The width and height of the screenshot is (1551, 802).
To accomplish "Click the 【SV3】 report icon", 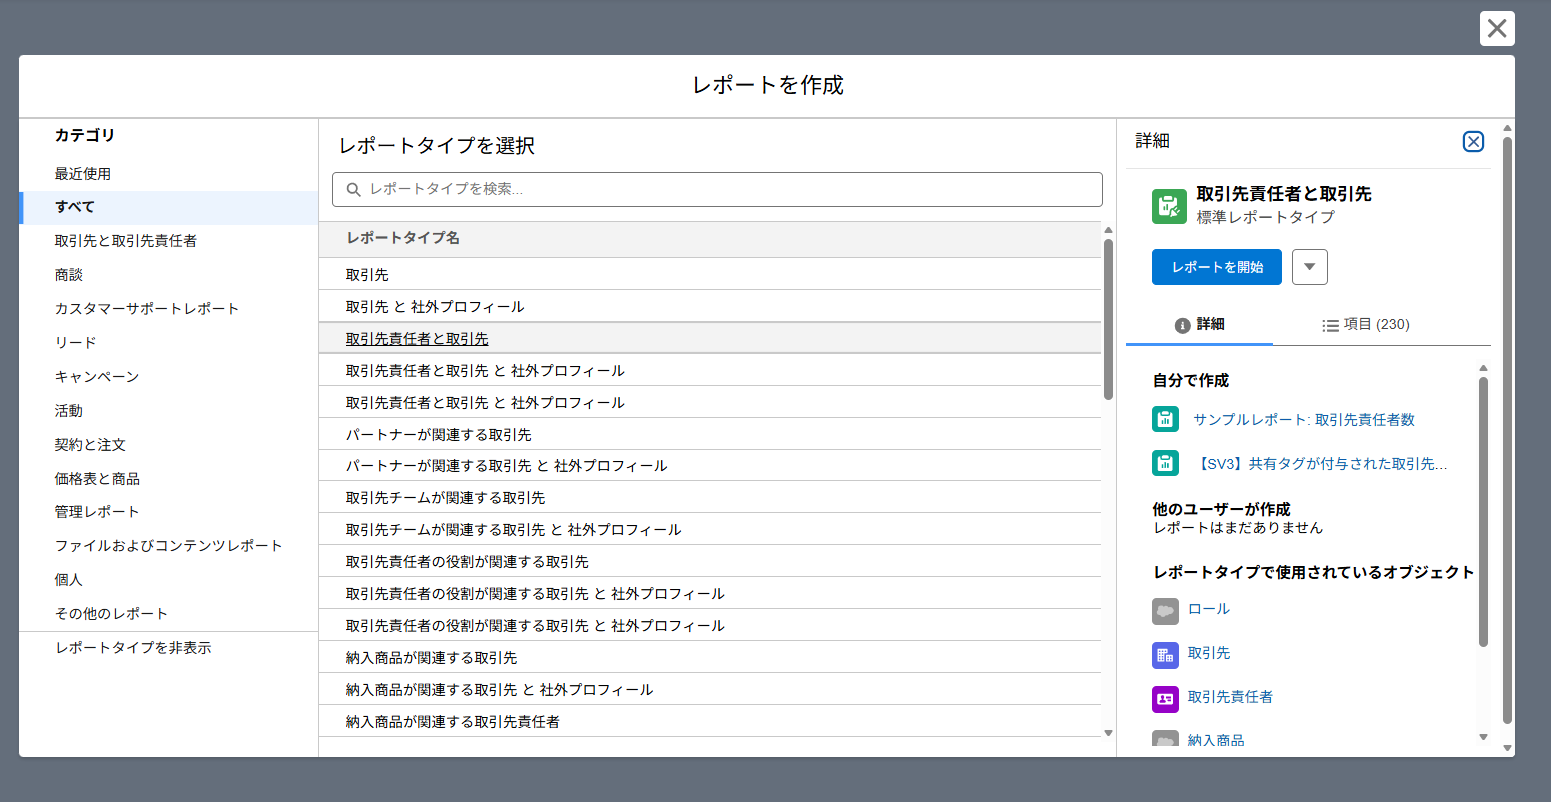I will (1165, 463).
